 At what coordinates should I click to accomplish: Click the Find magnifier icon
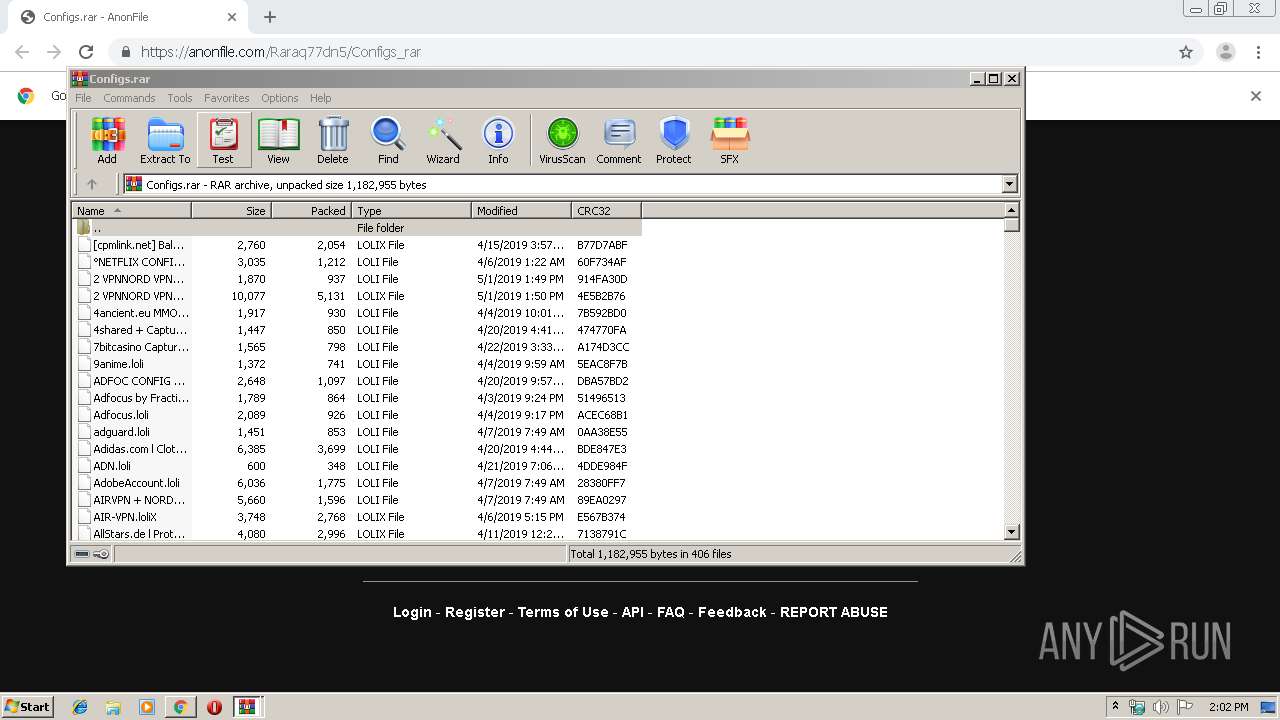coord(388,140)
